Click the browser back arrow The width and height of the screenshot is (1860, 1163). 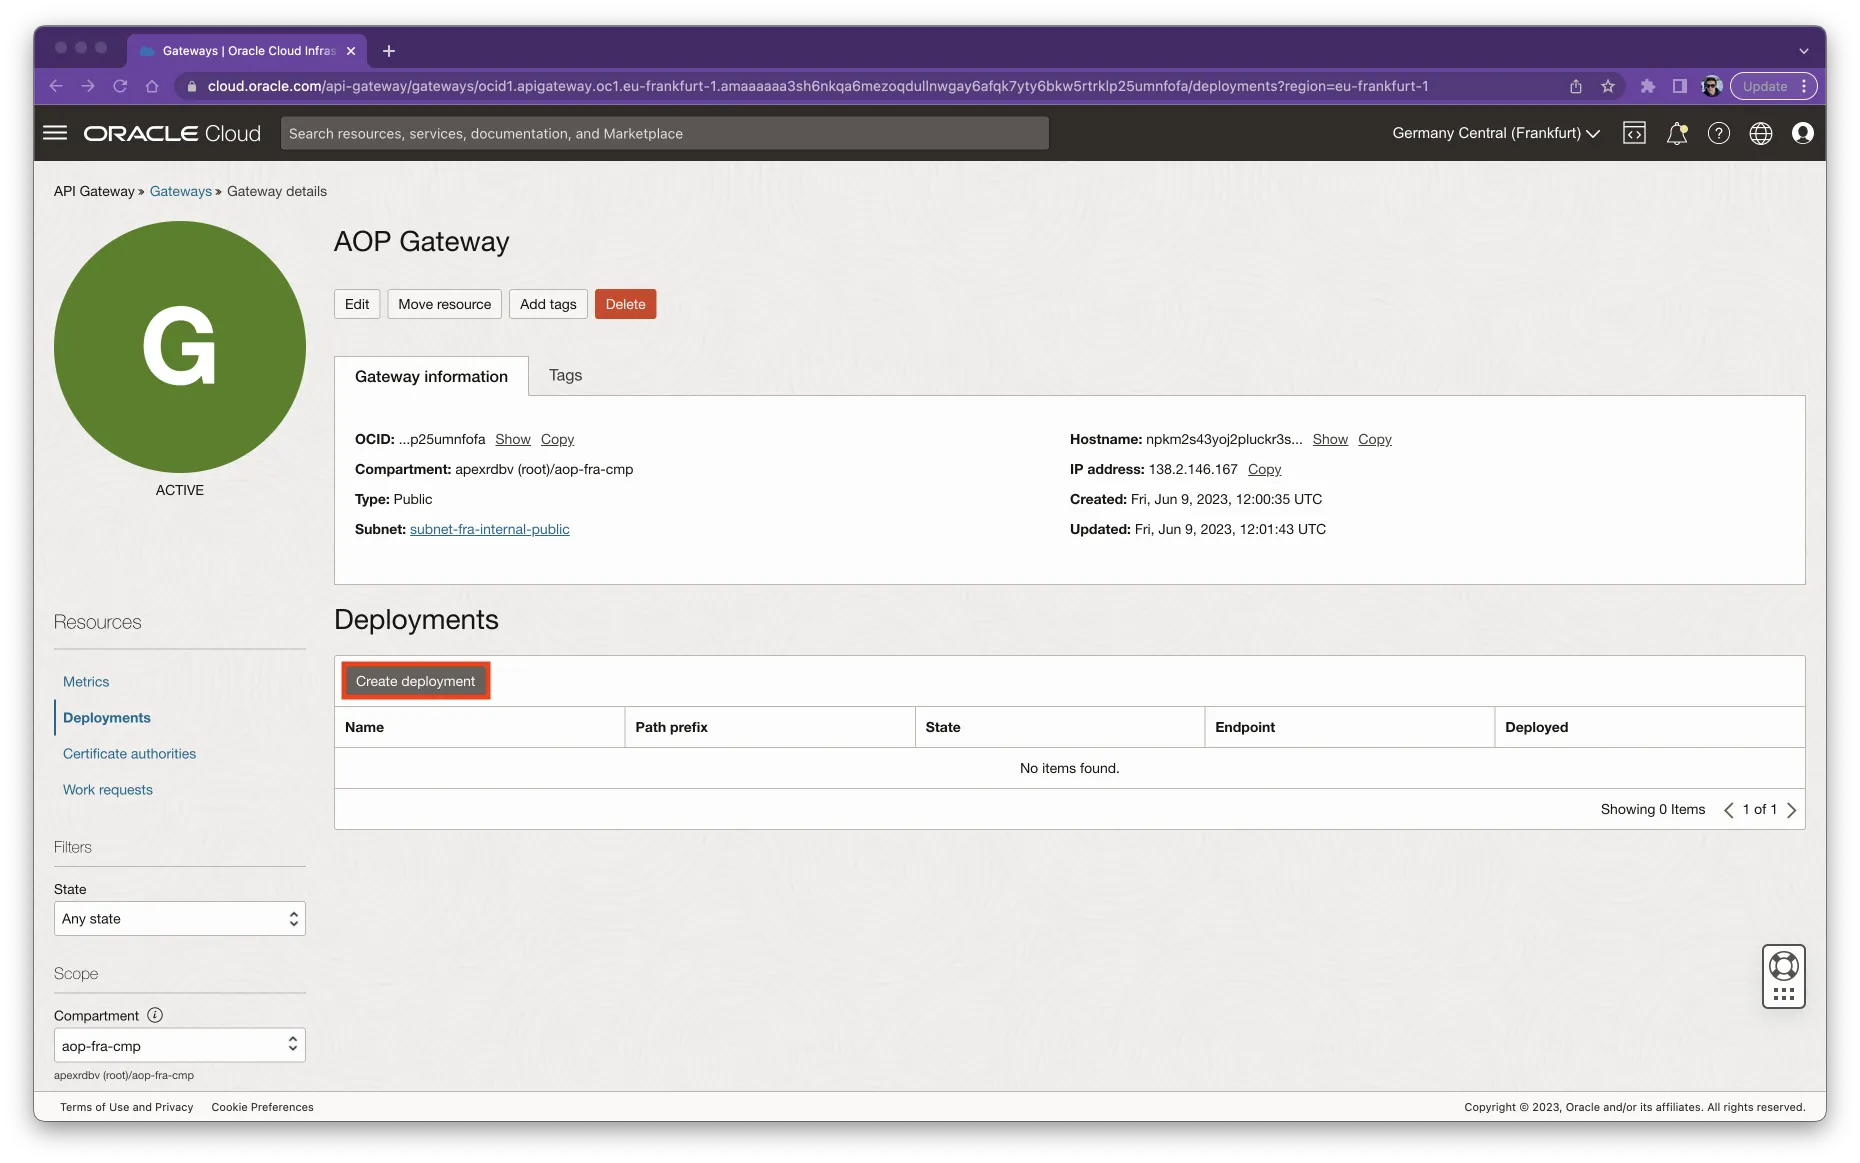pos(56,86)
